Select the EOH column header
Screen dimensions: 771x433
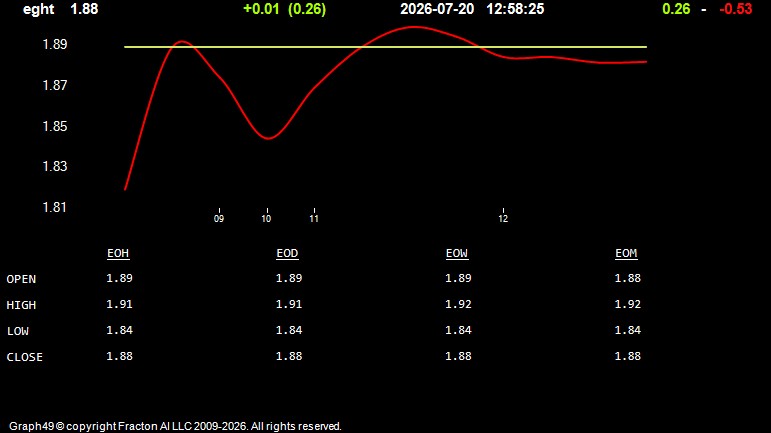click(118, 253)
